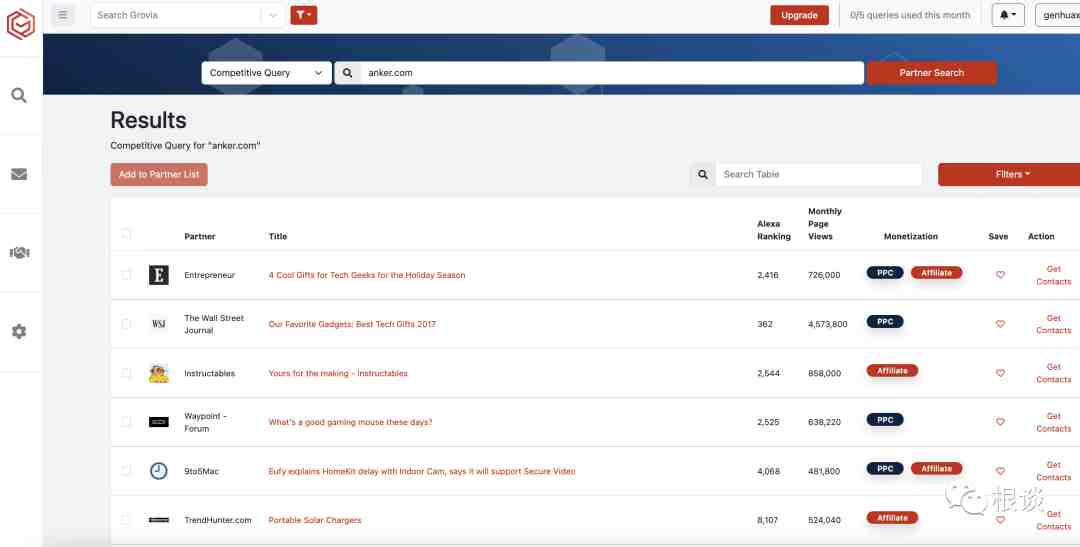
Task: Click the WSJ logo thumbnail
Action: tap(158, 324)
